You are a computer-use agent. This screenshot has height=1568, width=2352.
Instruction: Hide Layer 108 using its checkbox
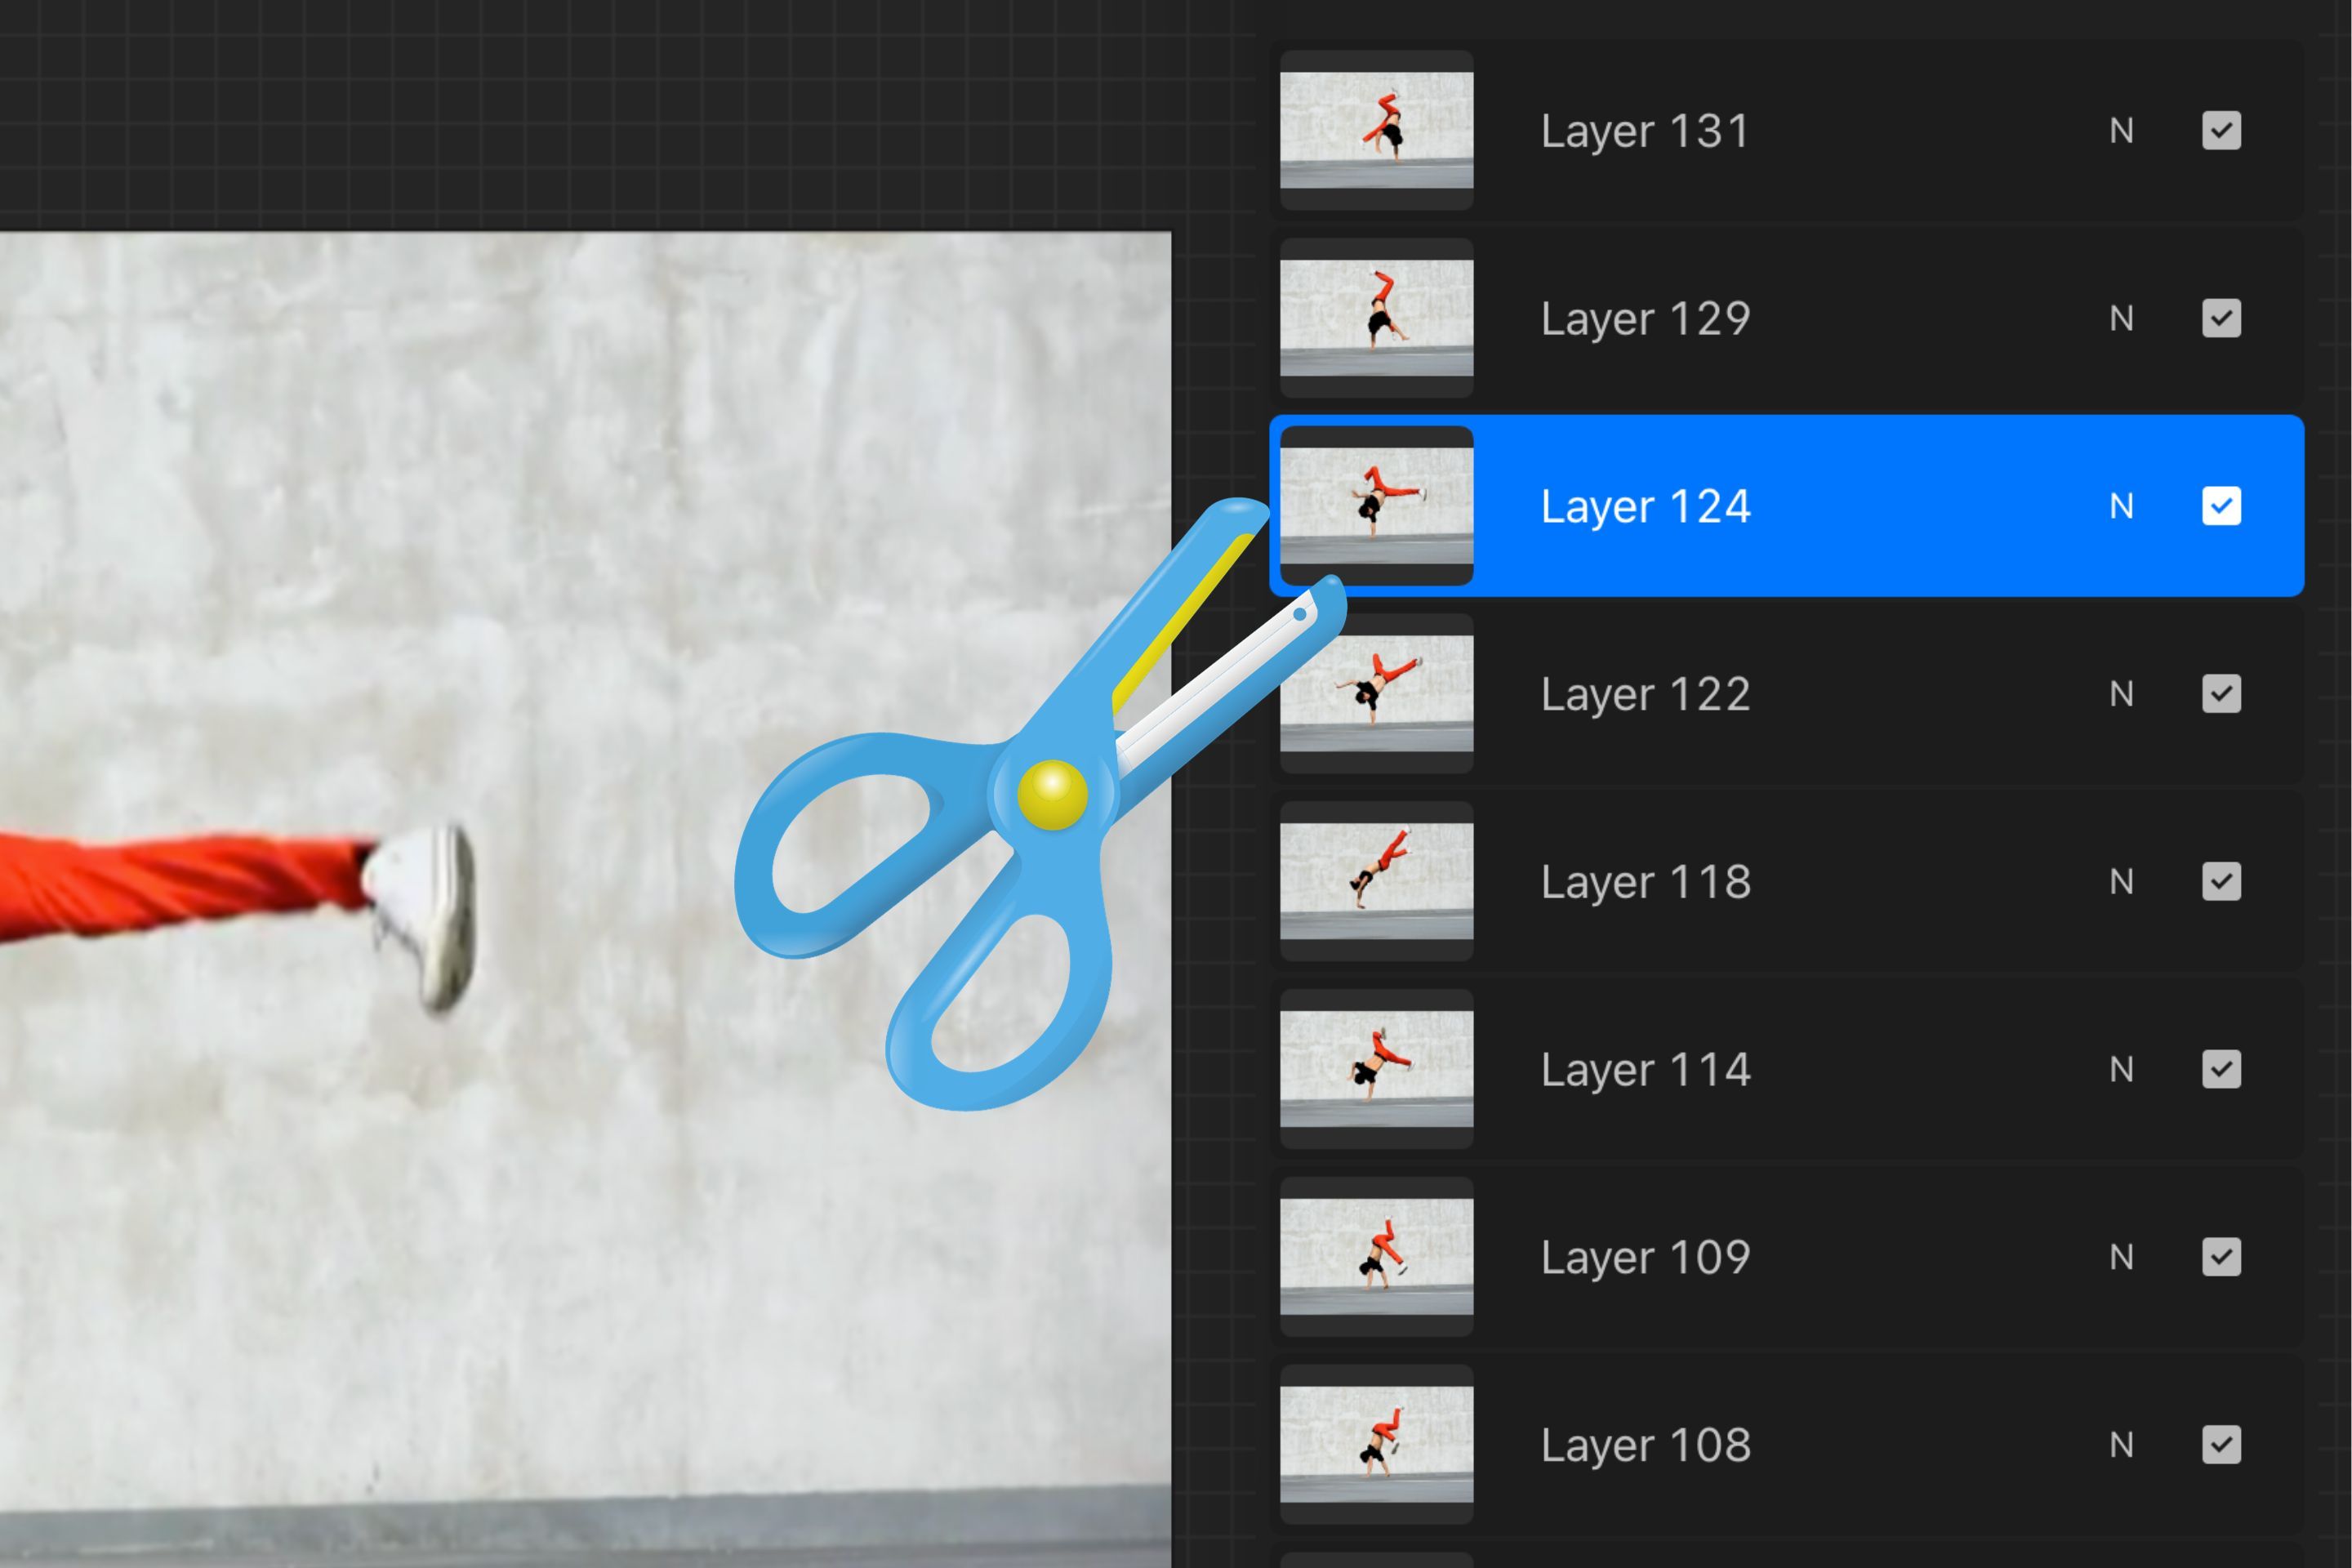coord(2221,1445)
